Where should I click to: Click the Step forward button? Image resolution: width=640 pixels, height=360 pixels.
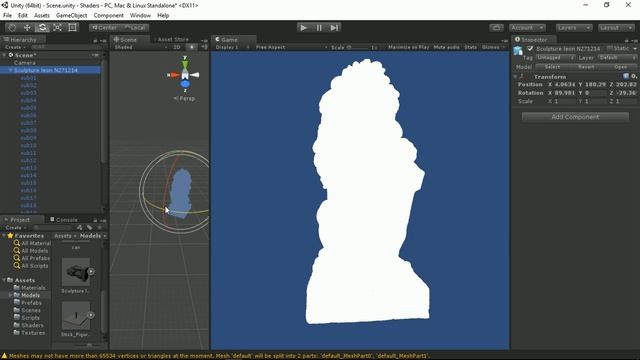(334, 28)
